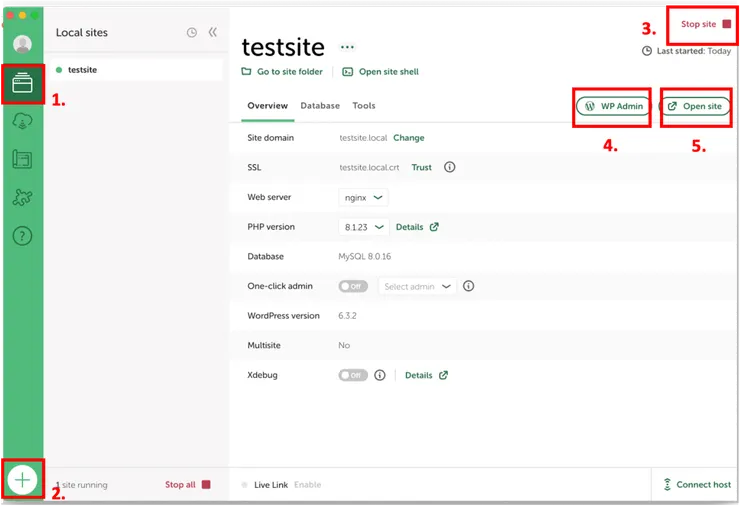Collapse the Local sites panel
740x517 pixels.
tap(213, 32)
